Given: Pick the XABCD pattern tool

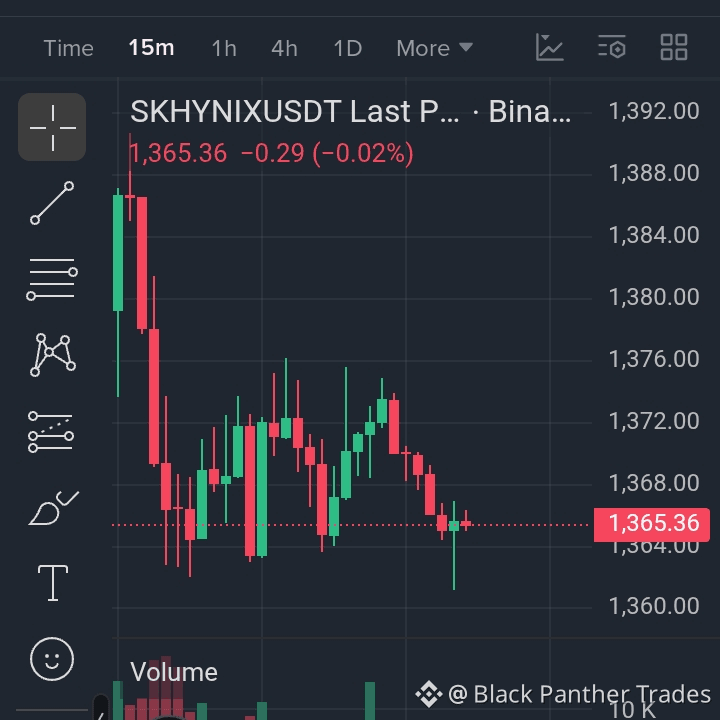Looking at the screenshot, I should click(x=52, y=355).
